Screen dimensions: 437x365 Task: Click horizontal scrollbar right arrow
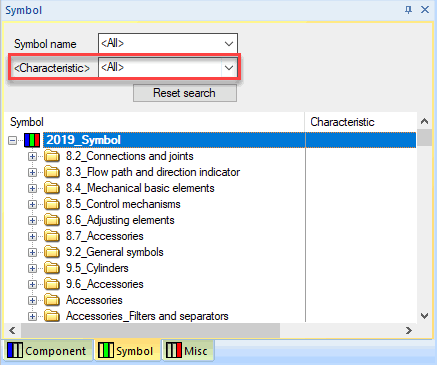[409, 330]
